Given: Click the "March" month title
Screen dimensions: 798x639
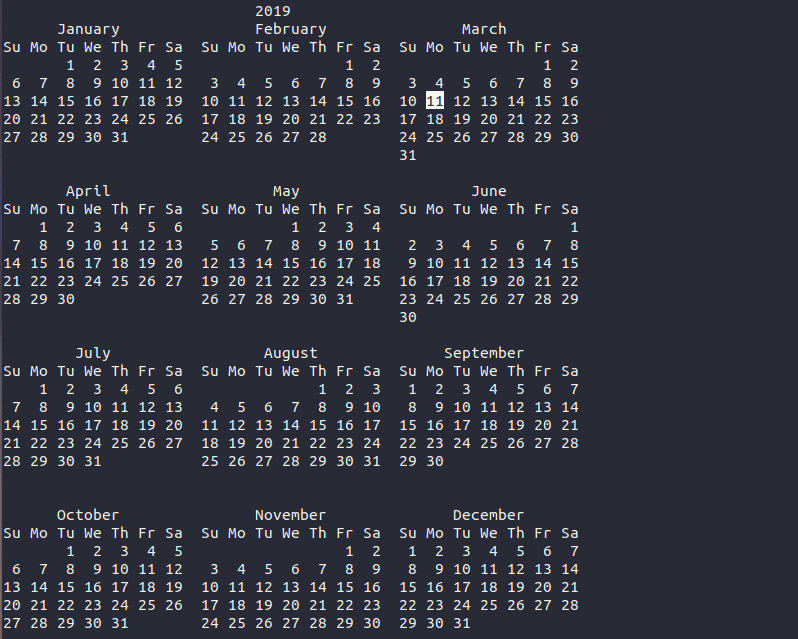Looking at the screenshot, I should 484,29.
